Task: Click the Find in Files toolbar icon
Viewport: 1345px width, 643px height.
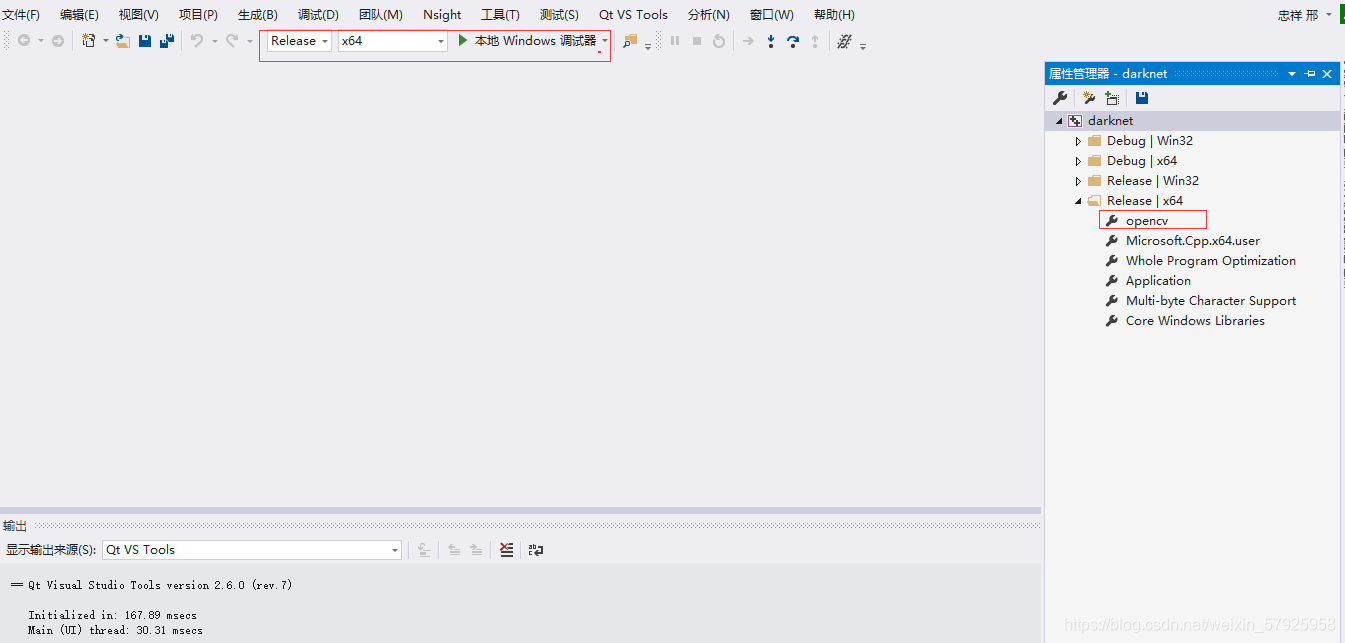Action: (x=630, y=41)
